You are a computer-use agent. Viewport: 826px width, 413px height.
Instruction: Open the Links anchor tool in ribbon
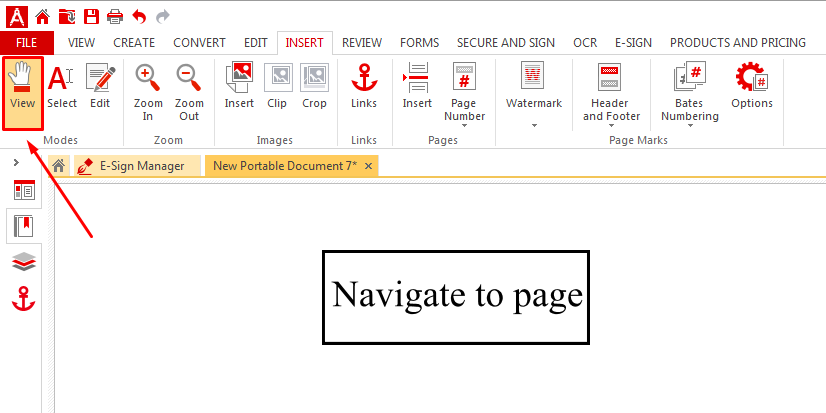click(x=364, y=86)
